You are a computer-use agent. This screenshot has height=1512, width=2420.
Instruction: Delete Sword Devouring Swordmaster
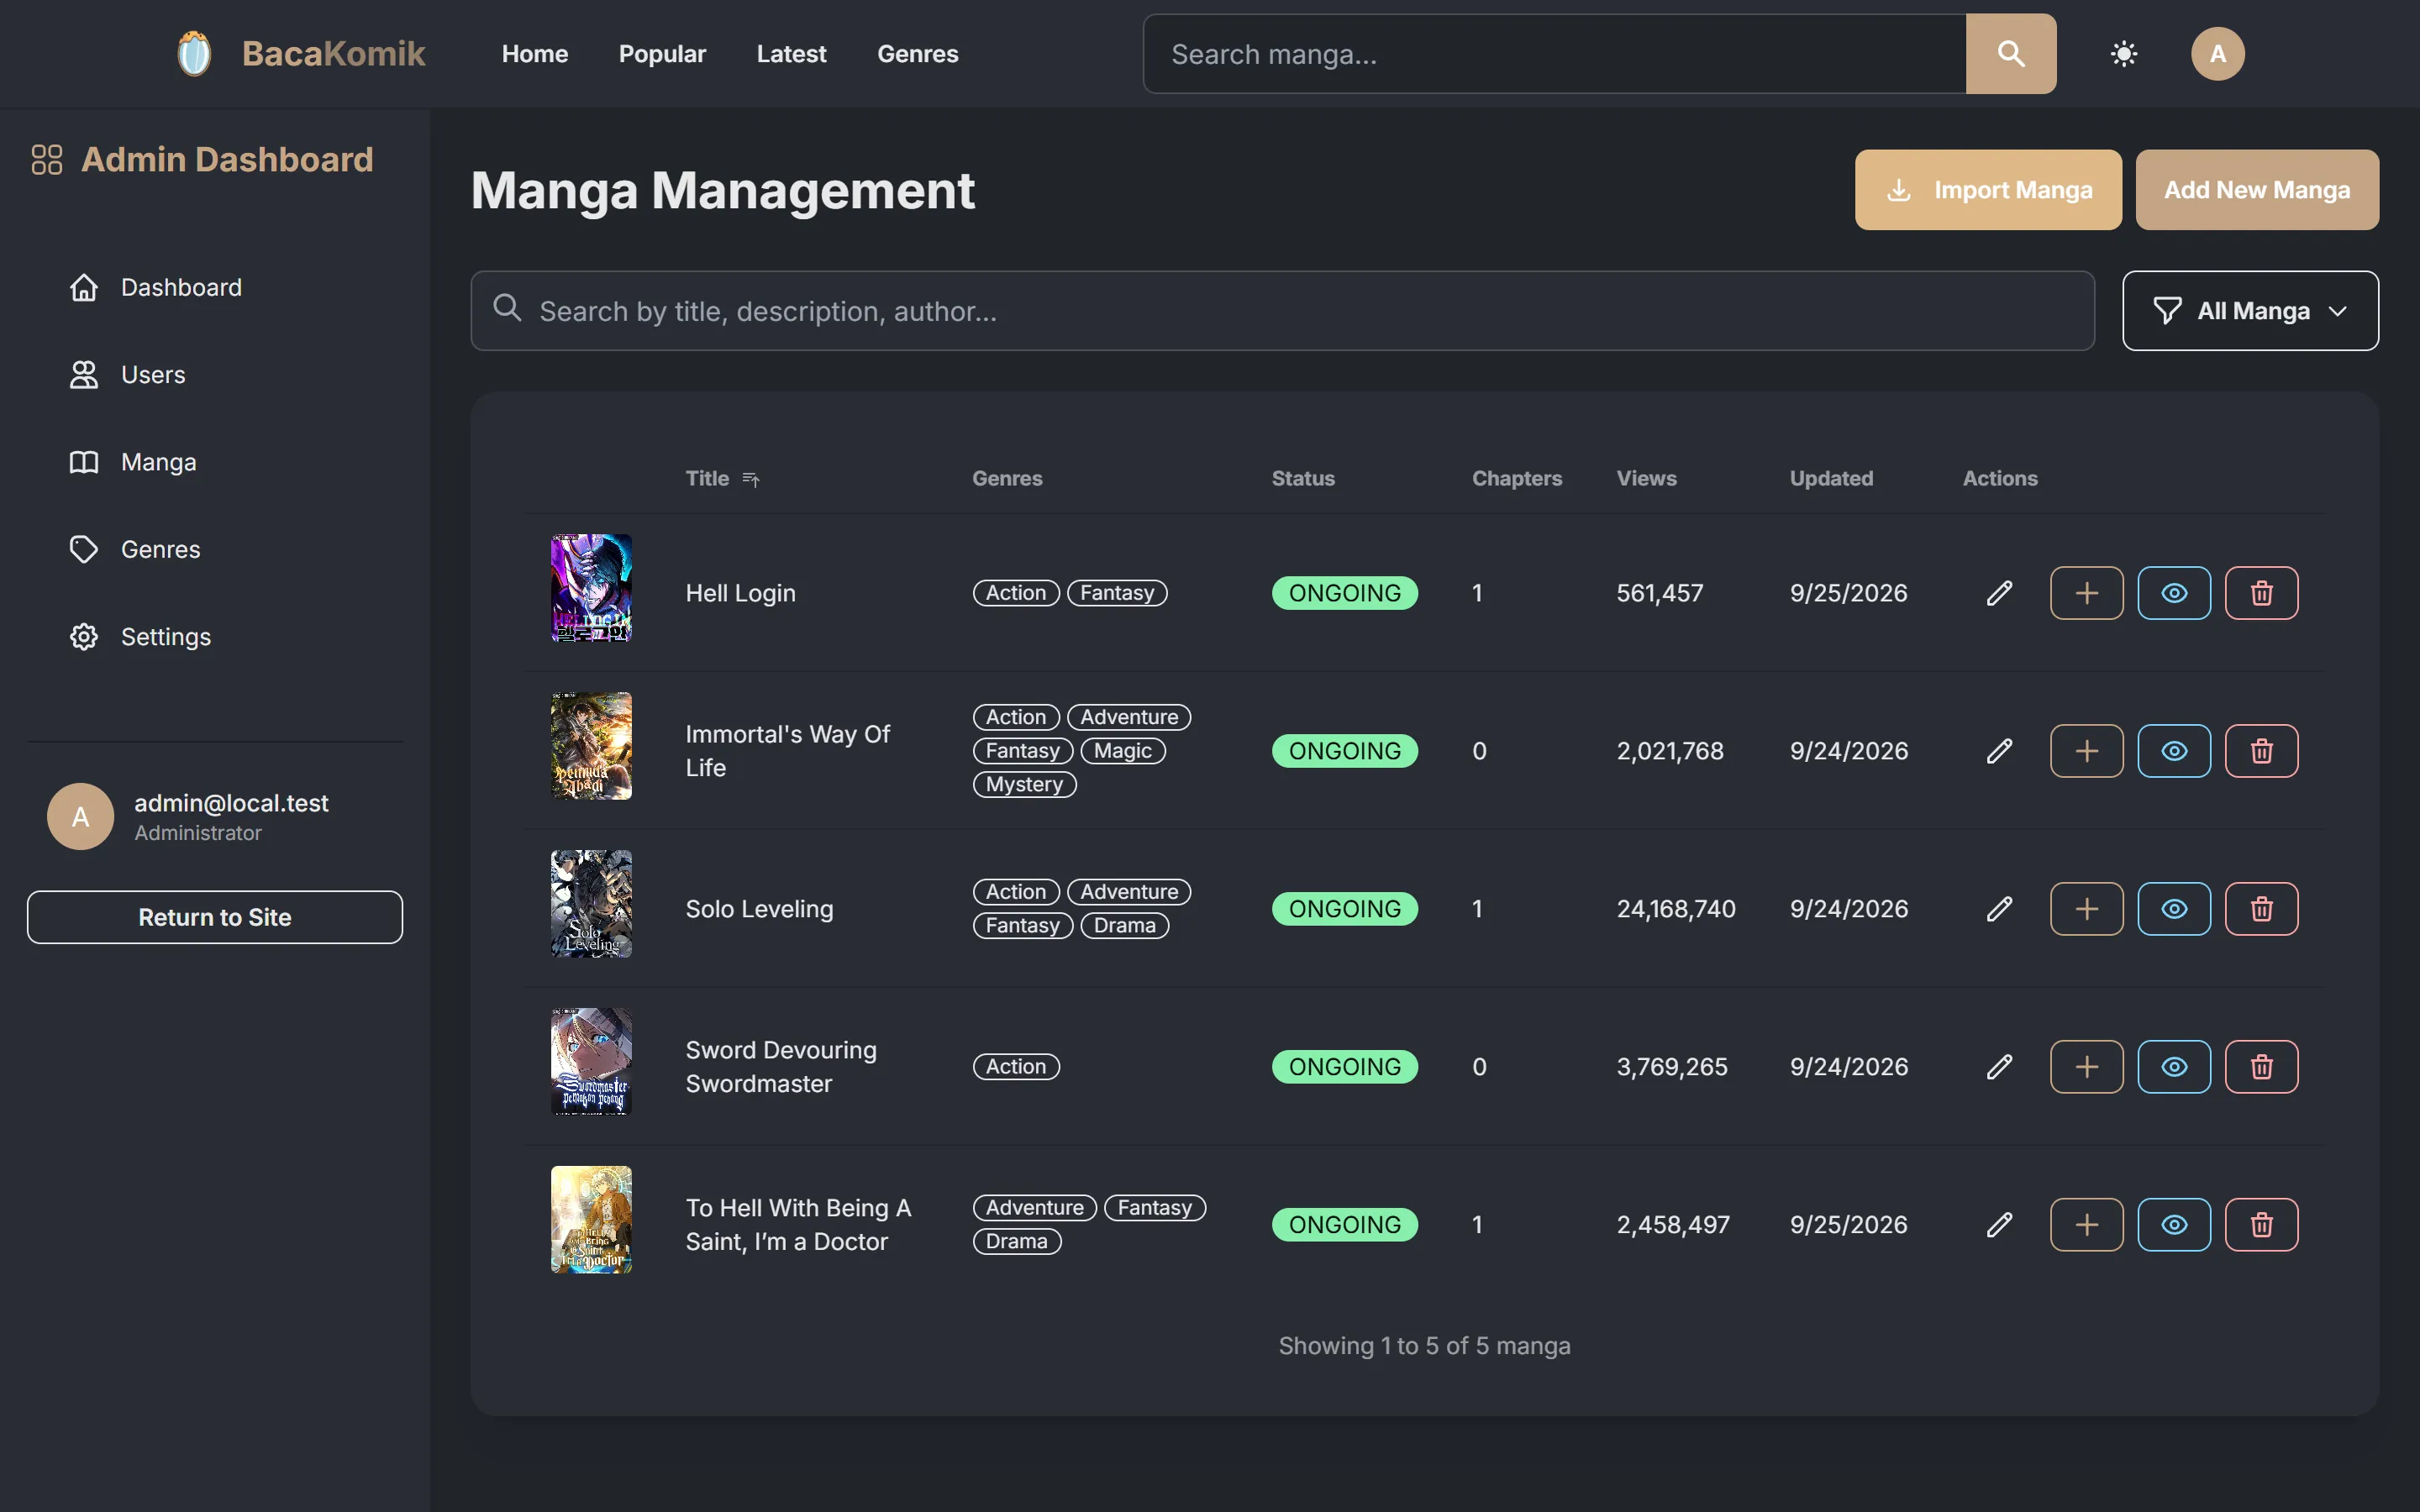(2261, 1067)
